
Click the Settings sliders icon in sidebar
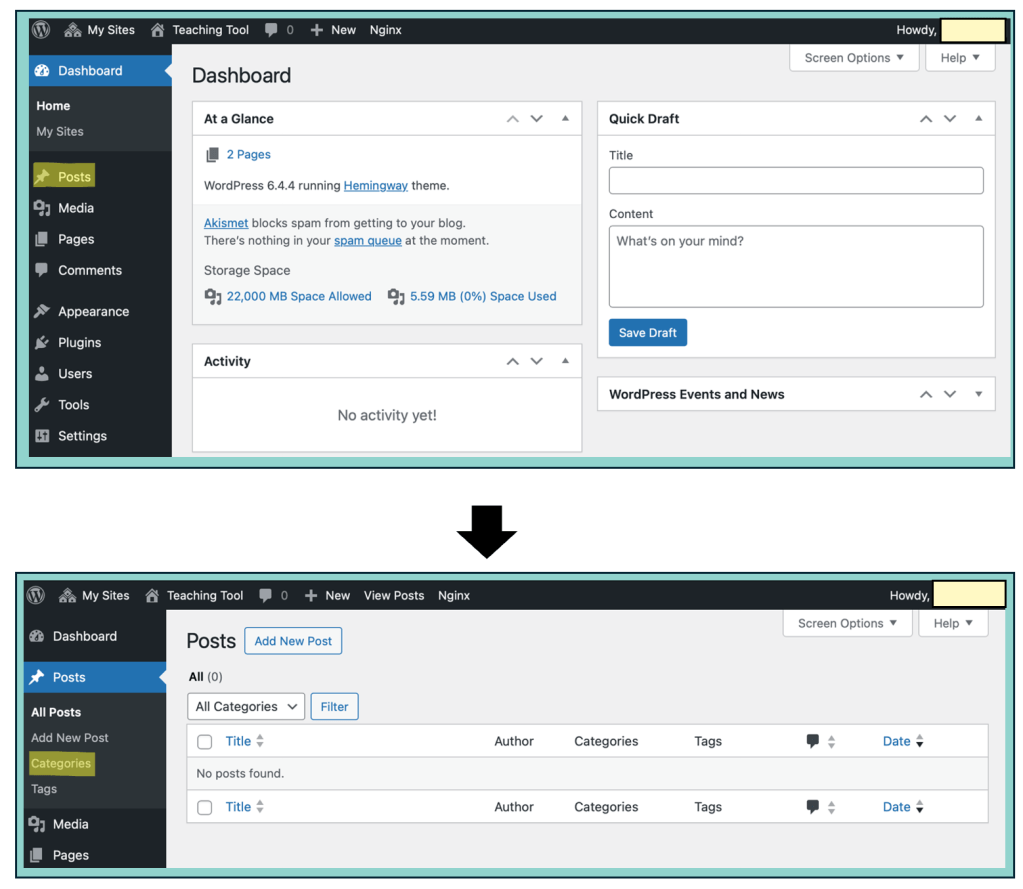coord(41,436)
